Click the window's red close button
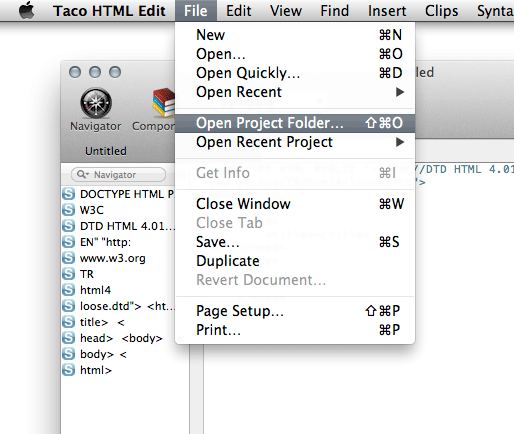The height and width of the screenshot is (434, 514). tap(75, 72)
